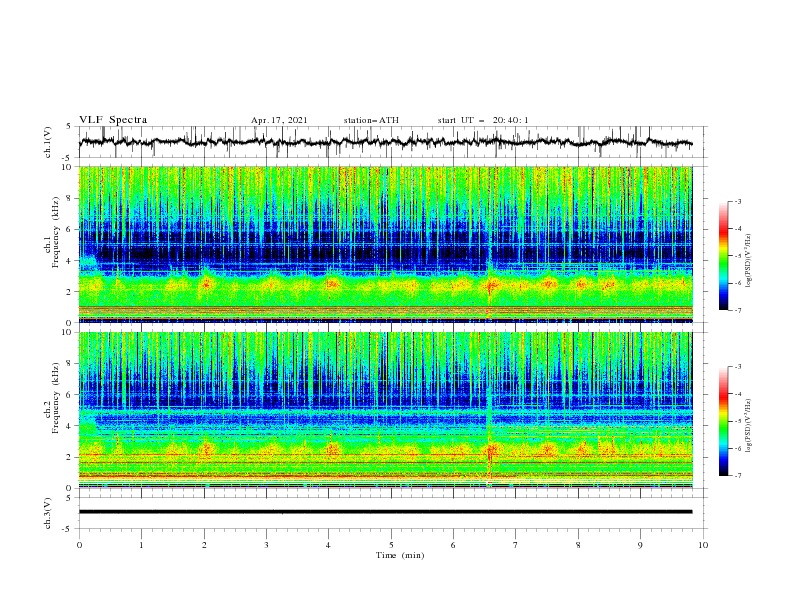Click the ch.2 'Frequency (kHz)' axis label
Image resolution: width=792 pixels, height=612 pixels.
(55, 397)
